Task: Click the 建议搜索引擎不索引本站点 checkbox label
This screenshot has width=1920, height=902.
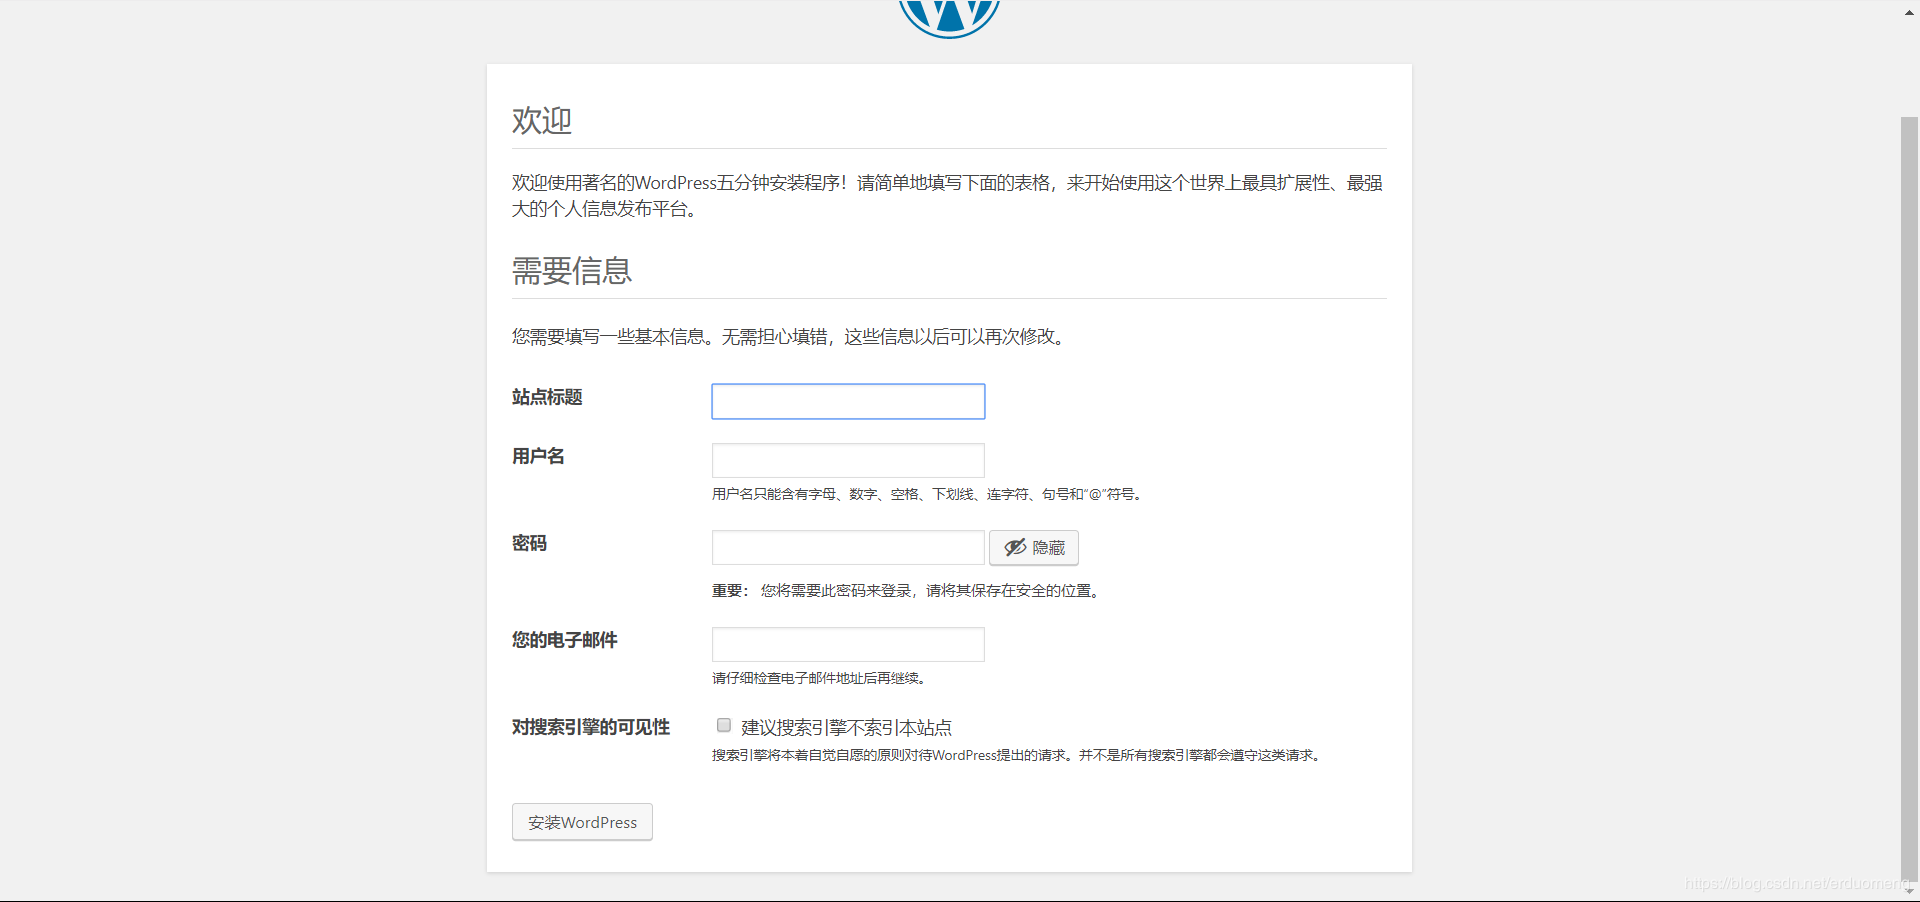Action: click(x=846, y=727)
